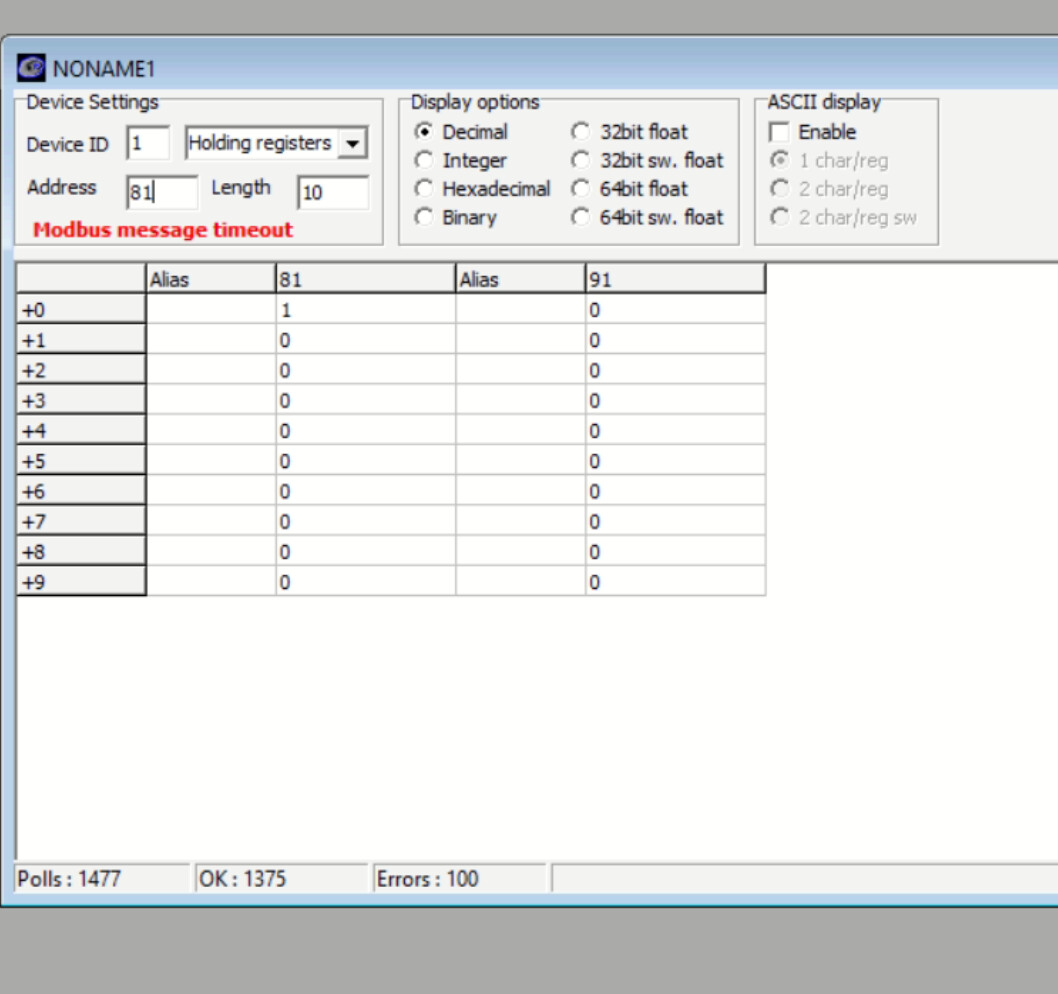Select the 32bit float option
Screen dimensions: 1058x994
581,132
